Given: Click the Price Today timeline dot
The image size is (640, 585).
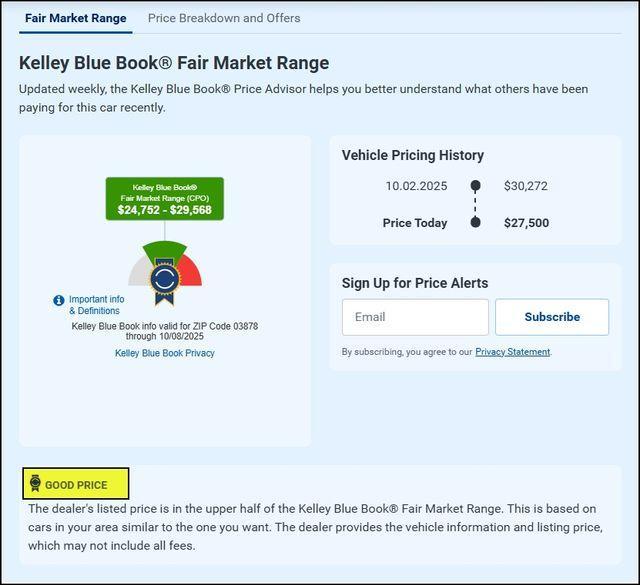Looking at the screenshot, I should 475,222.
